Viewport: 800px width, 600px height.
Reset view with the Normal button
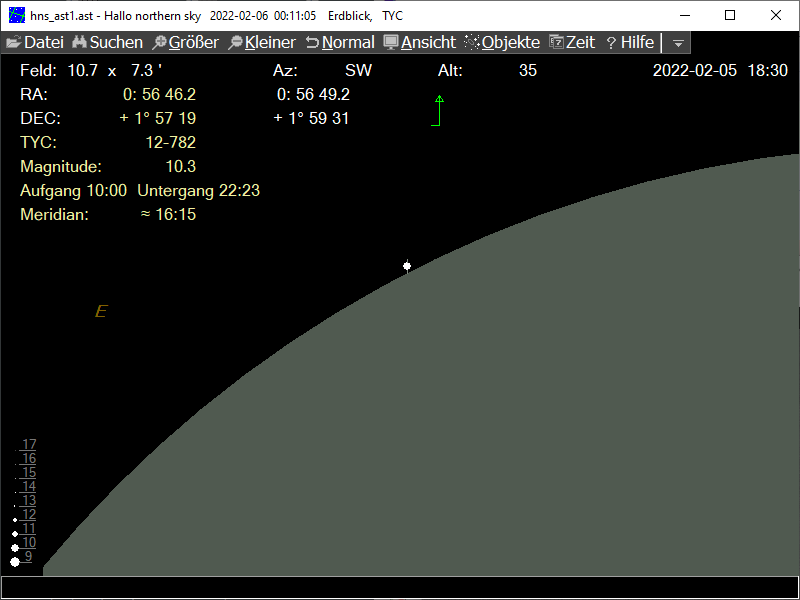click(x=340, y=43)
